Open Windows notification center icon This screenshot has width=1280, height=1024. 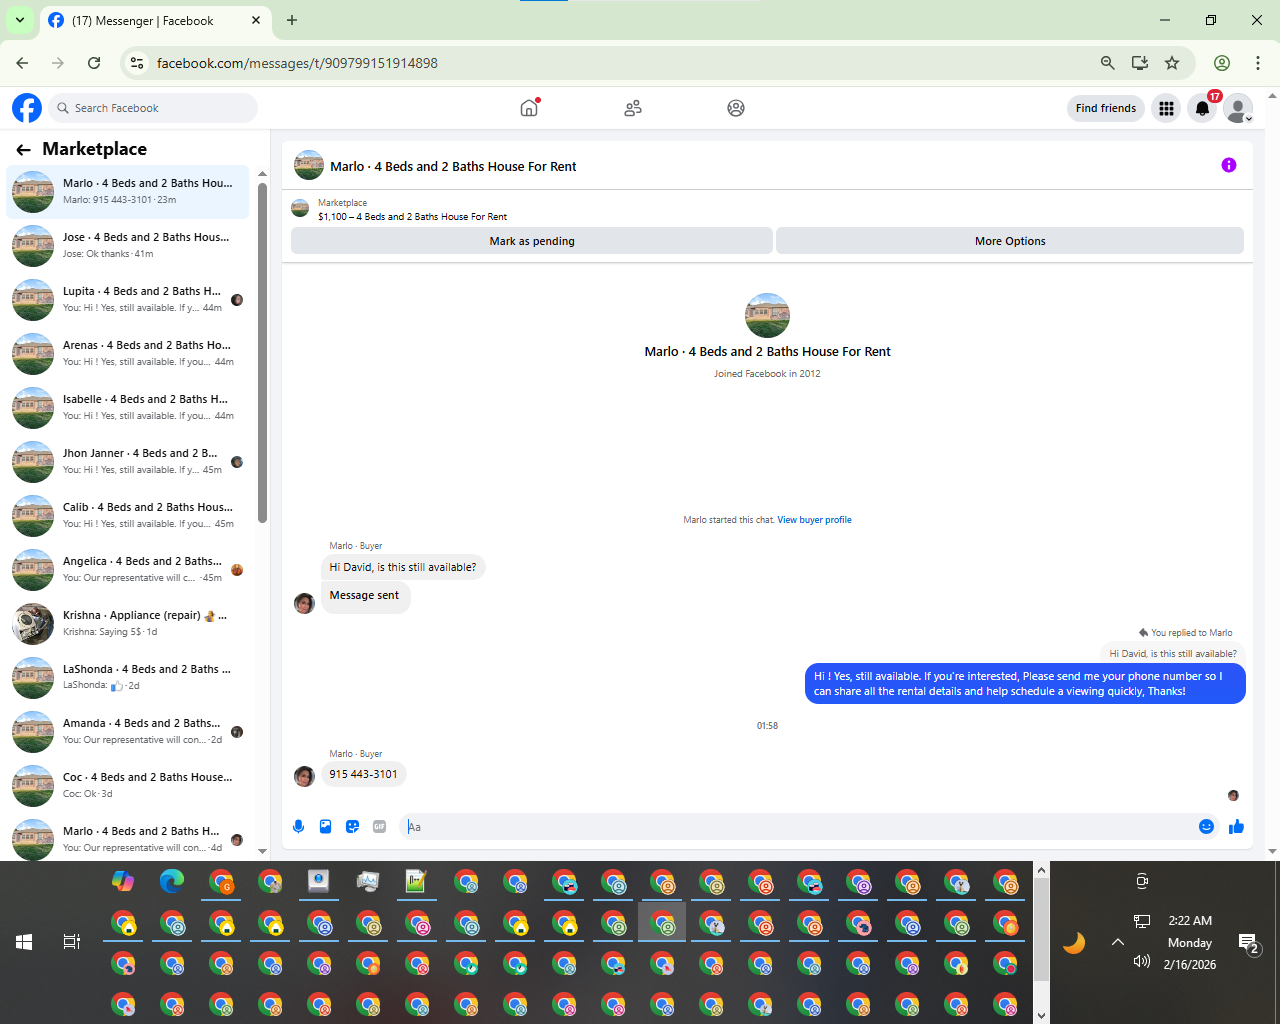click(x=1249, y=943)
